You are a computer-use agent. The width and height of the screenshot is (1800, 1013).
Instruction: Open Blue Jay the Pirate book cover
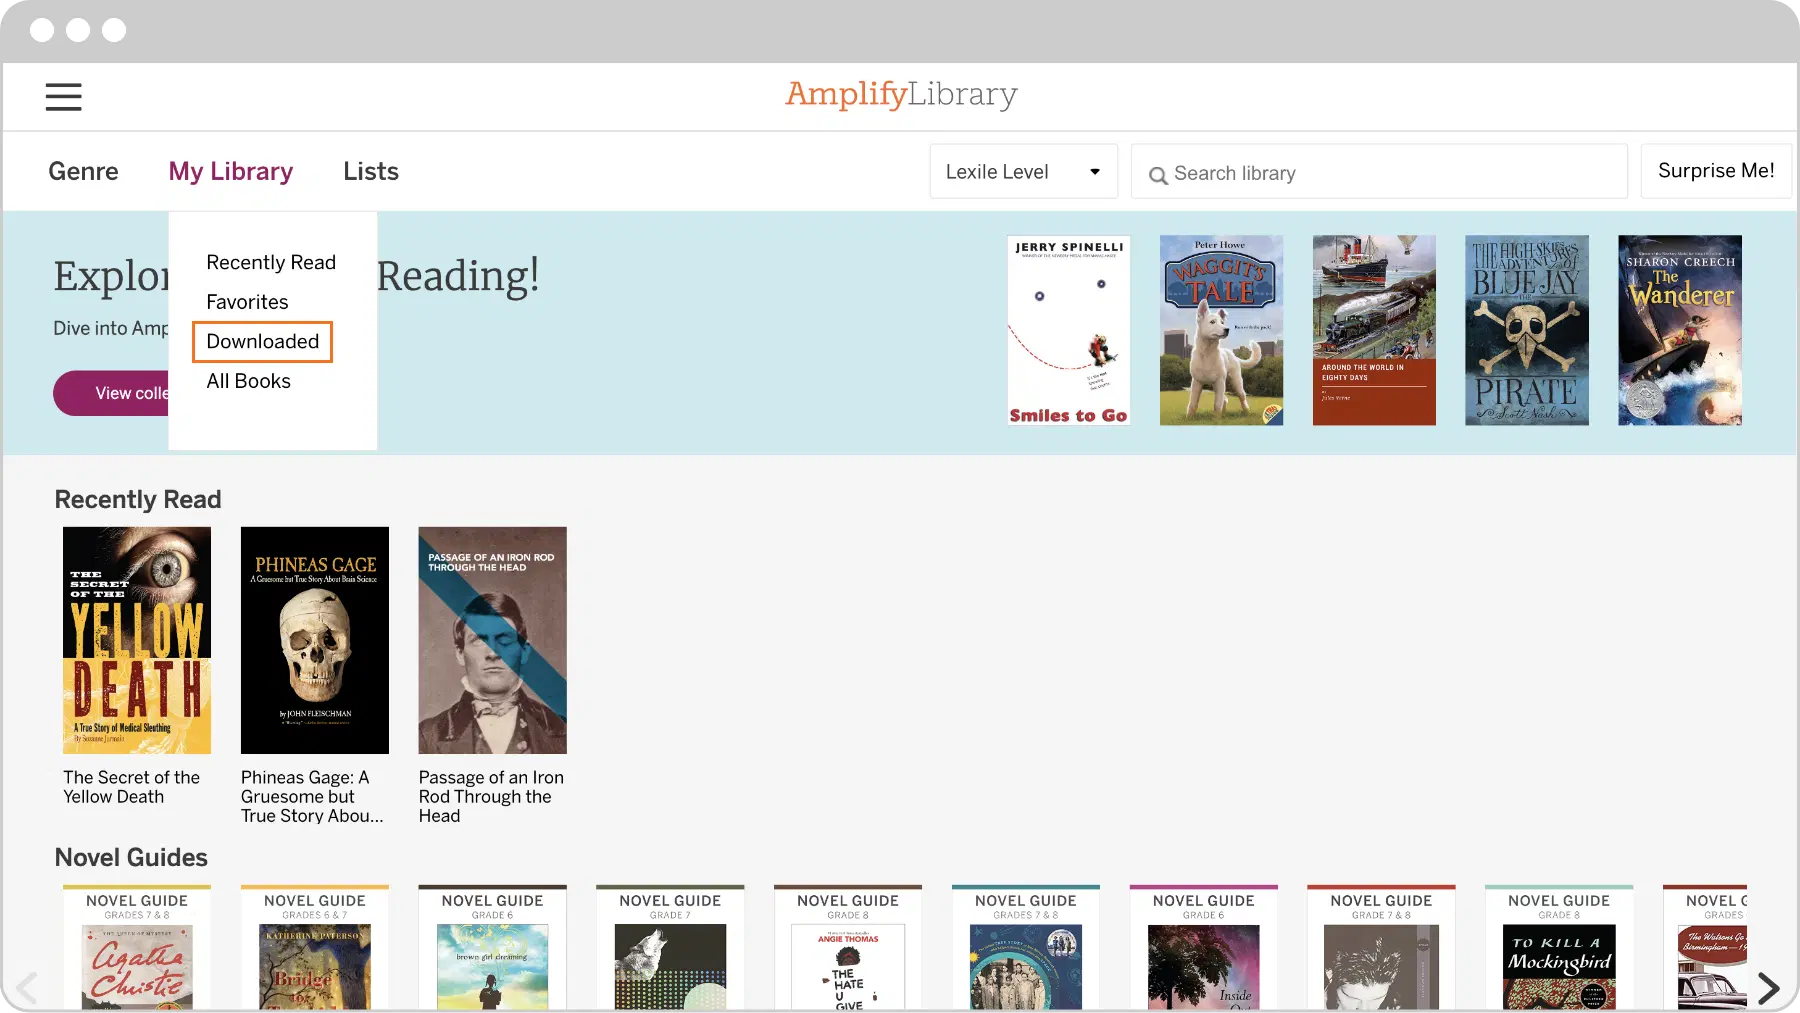tap(1527, 330)
